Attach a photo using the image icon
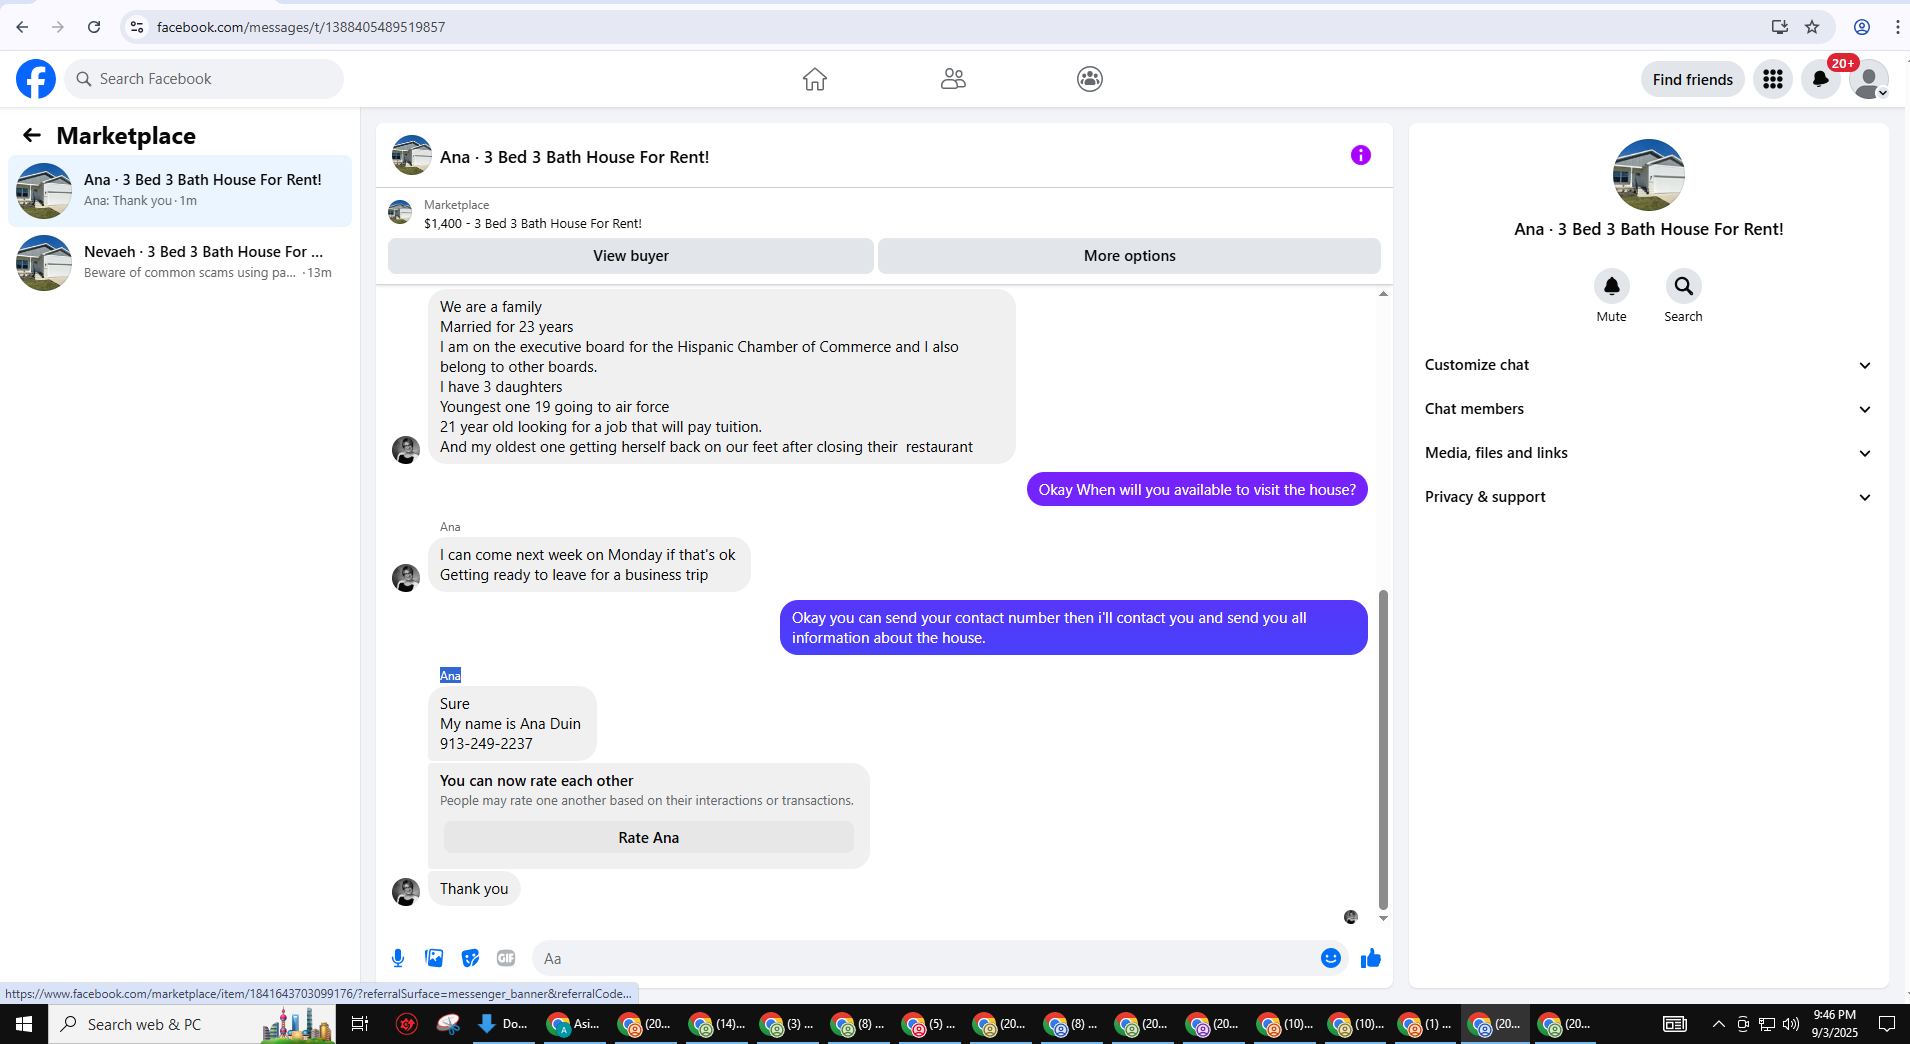1910x1044 pixels. pos(434,958)
